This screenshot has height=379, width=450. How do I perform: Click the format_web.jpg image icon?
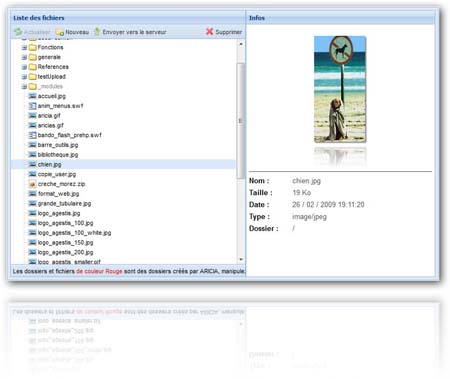pyautogui.click(x=32, y=194)
